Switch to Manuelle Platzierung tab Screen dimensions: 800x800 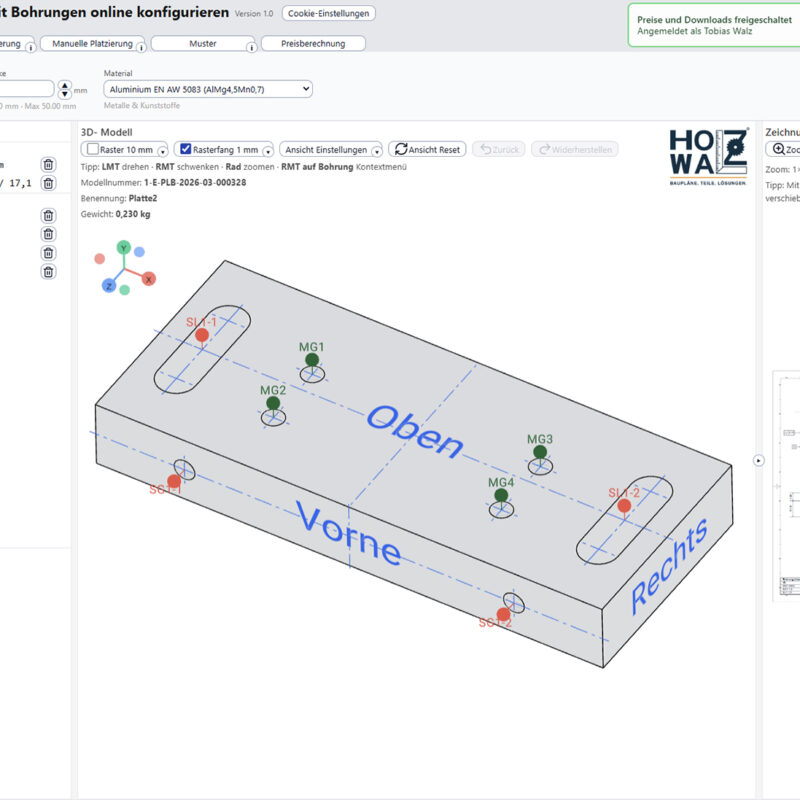92,44
